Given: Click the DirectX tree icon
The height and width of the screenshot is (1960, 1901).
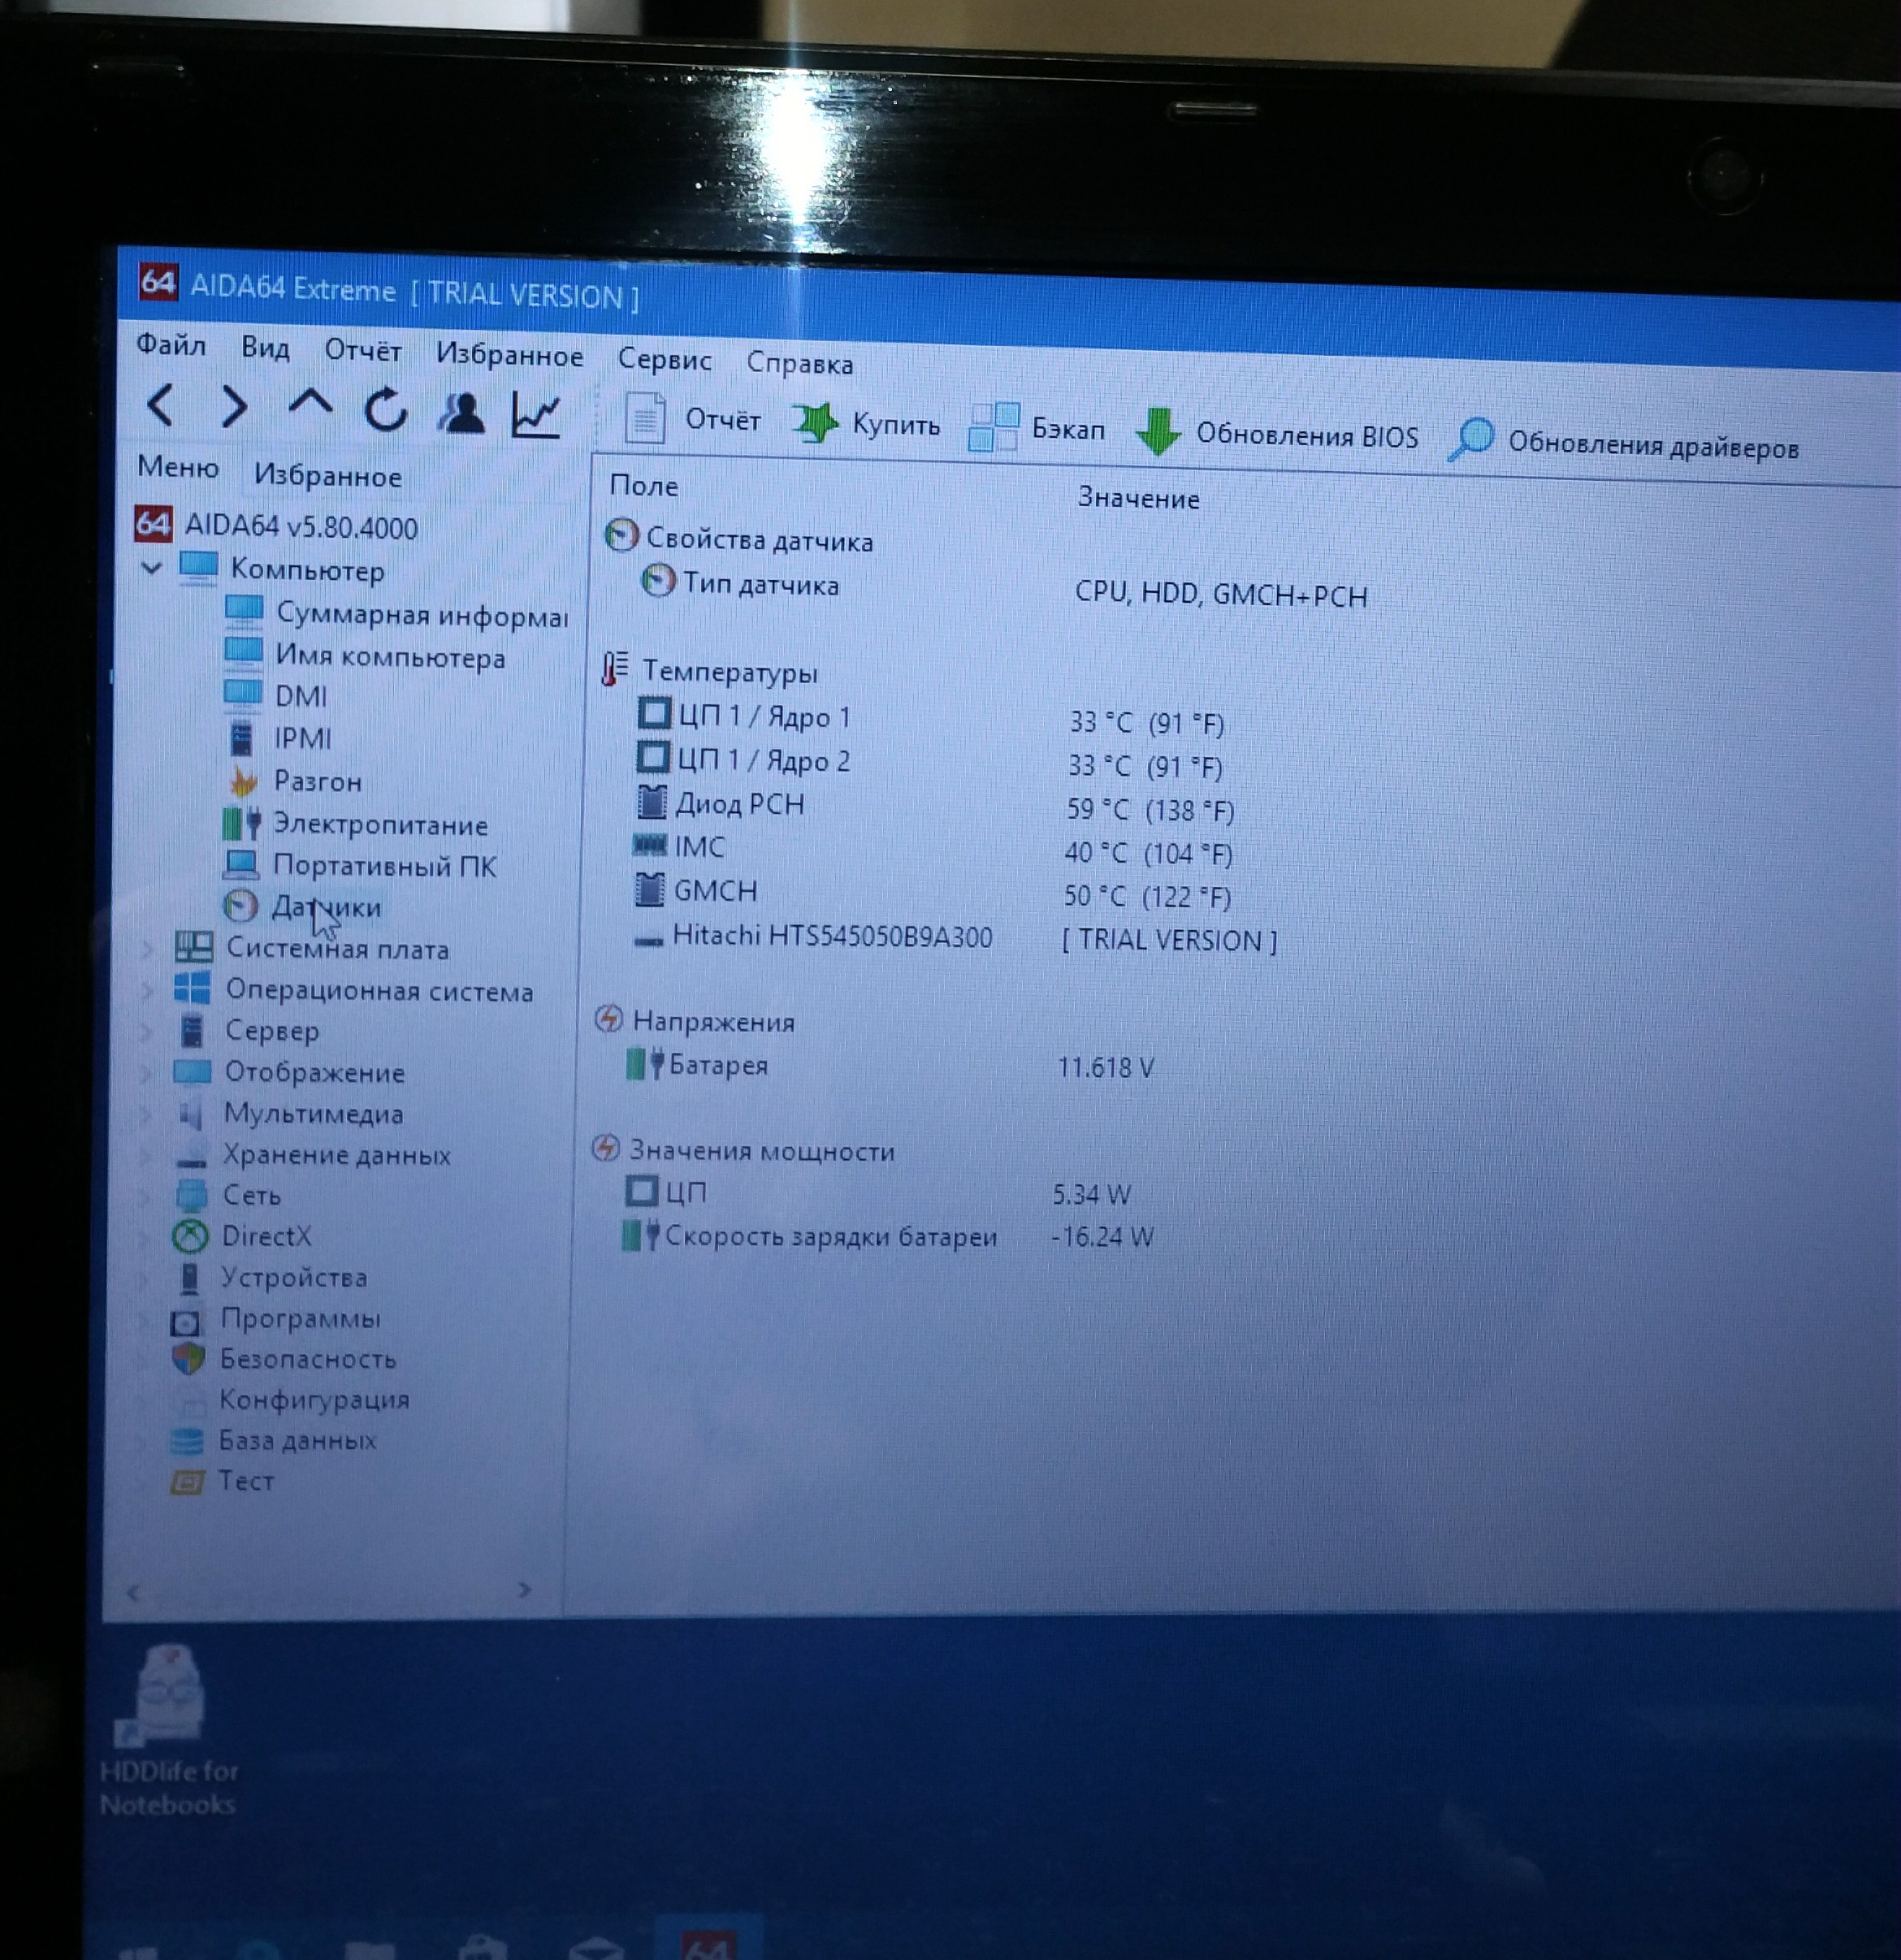Looking at the screenshot, I should pos(190,1237).
